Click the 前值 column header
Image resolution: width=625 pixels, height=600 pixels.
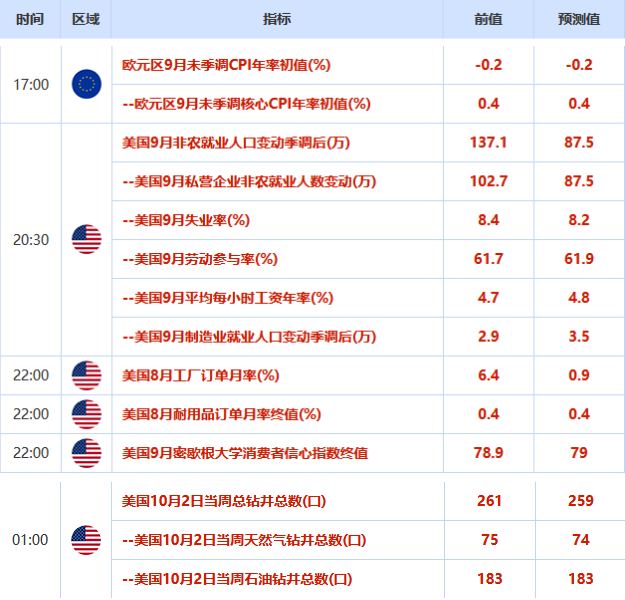(488, 19)
